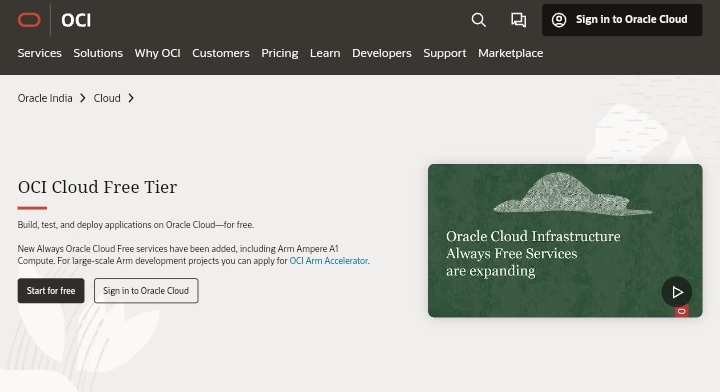Open the green video thumbnail card

565,241
